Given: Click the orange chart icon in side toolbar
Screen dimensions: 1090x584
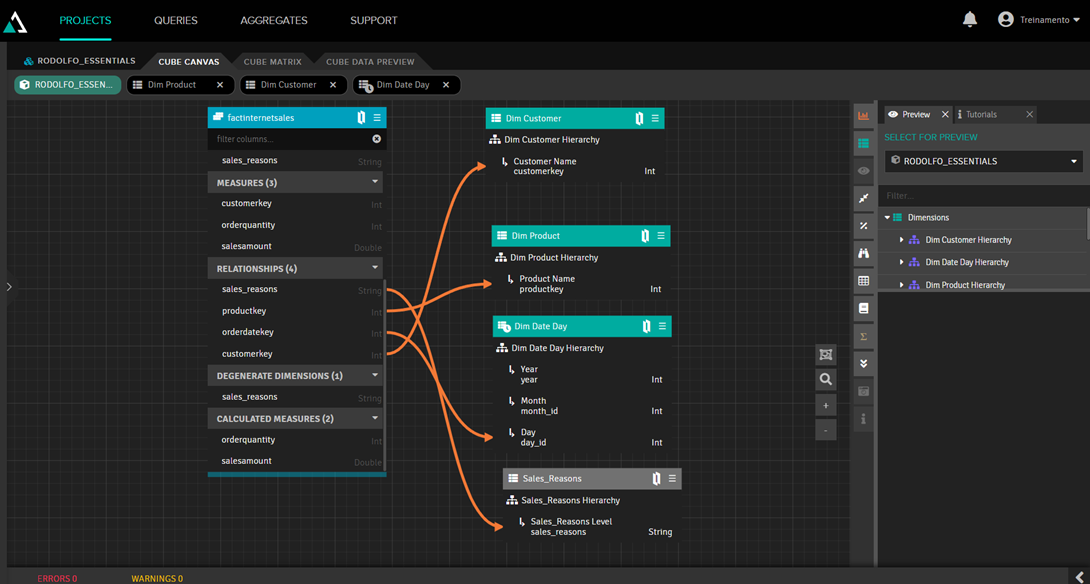Looking at the screenshot, I should point(863,116).
